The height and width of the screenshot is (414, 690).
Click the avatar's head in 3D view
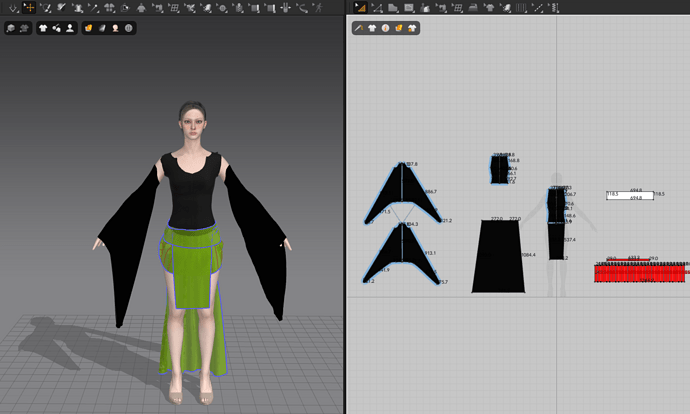tap(192, 121)
